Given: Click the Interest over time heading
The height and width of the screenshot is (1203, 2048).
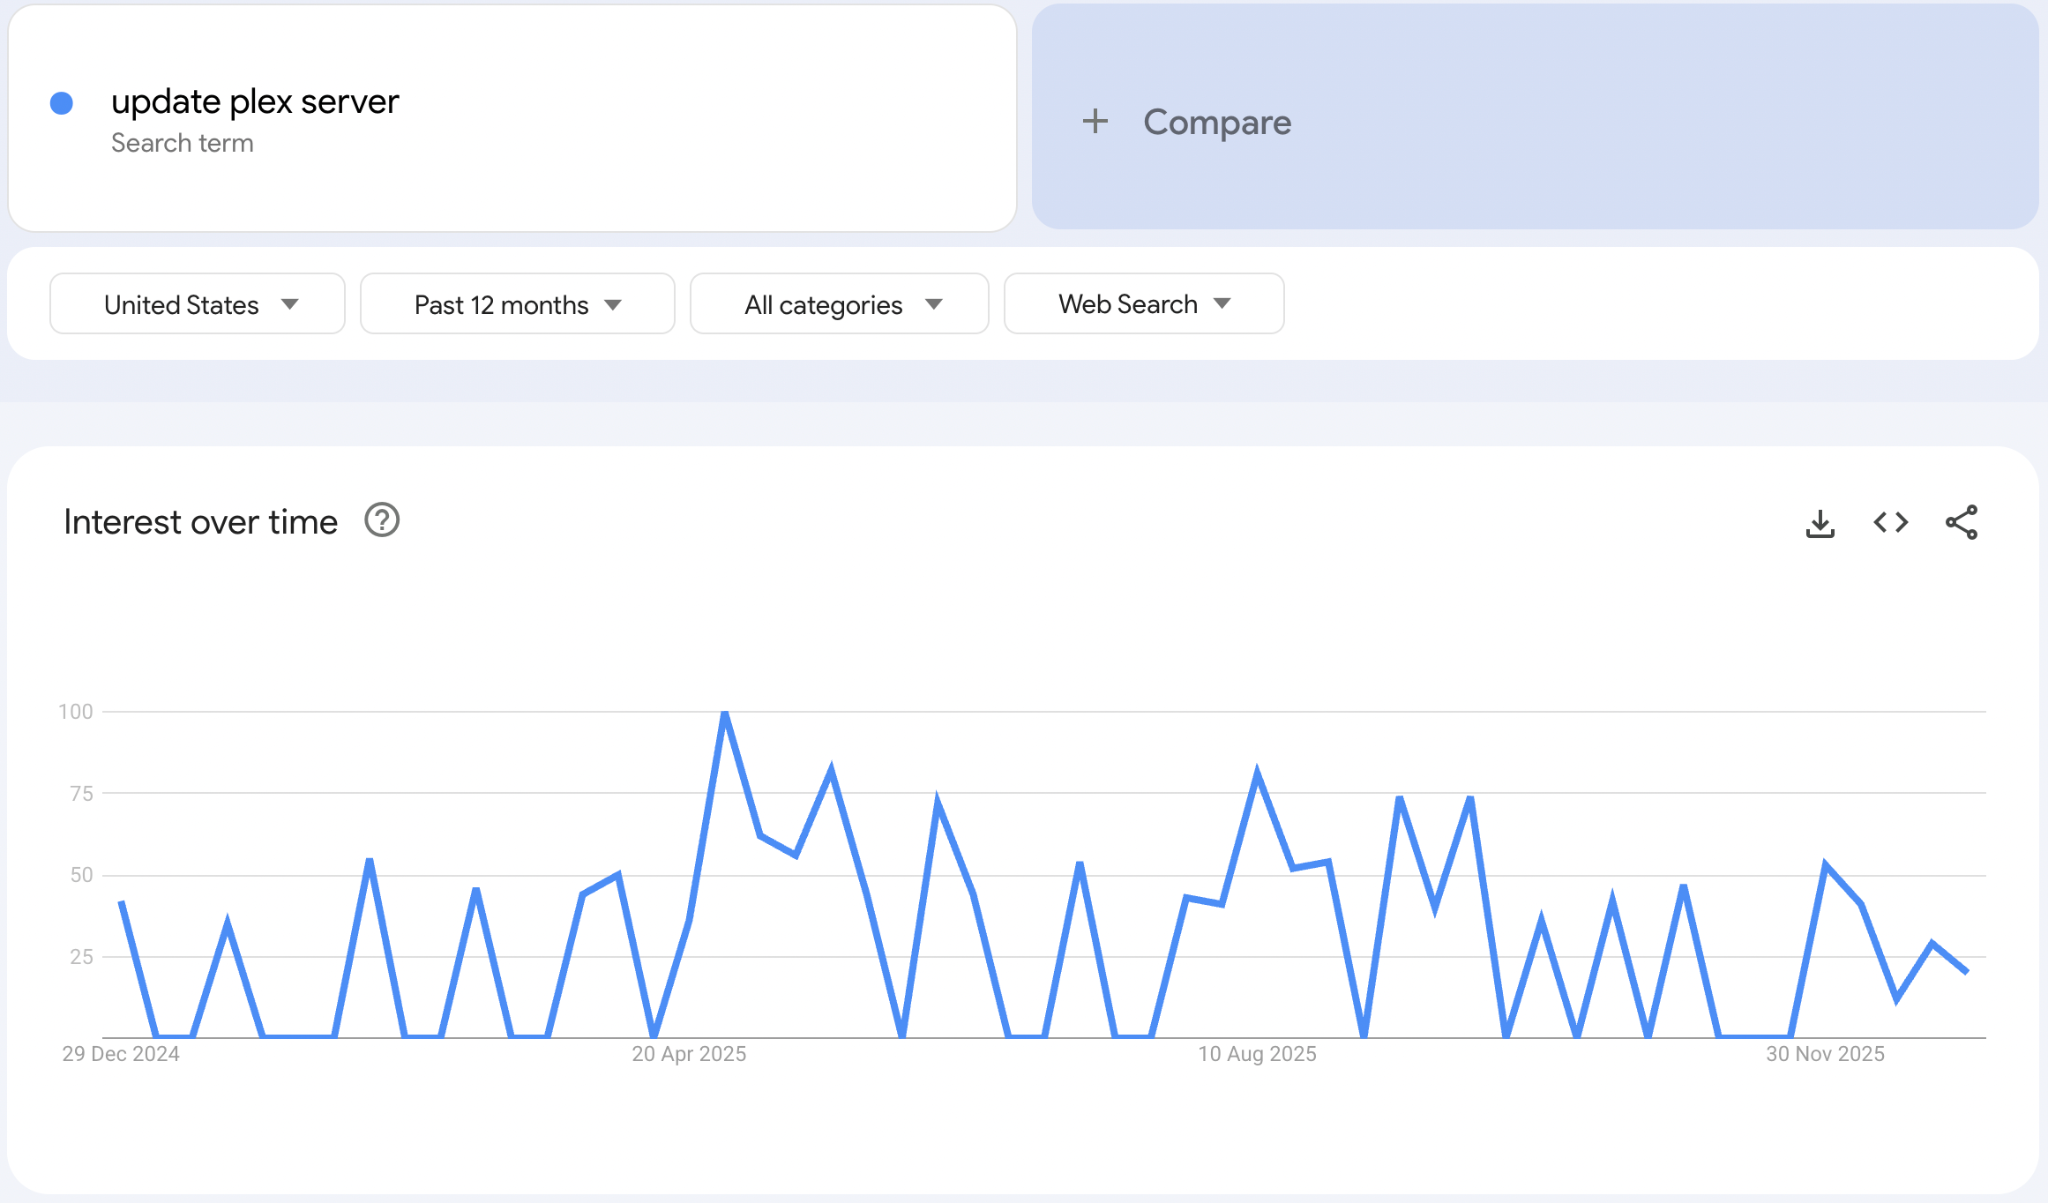Looking at the screenshot, I should click(201, 522).
